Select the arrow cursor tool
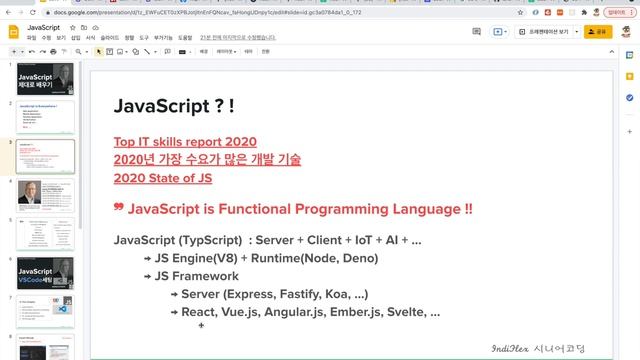The width and height of the screenshot is (640, 360). click(98, 52)
